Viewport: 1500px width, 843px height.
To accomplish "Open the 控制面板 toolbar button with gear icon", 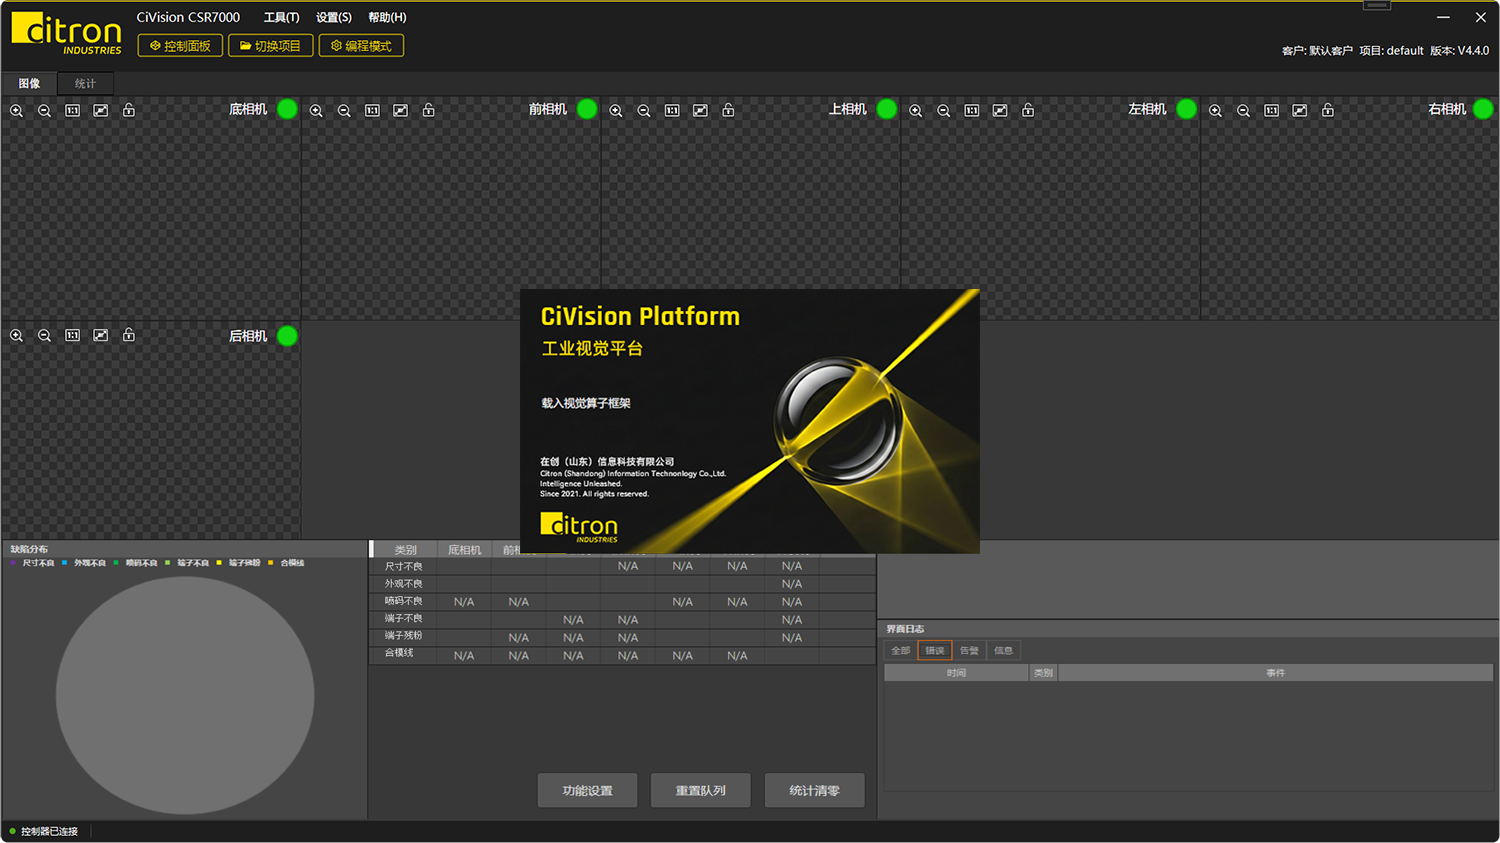I will click(x=179, y=45).
